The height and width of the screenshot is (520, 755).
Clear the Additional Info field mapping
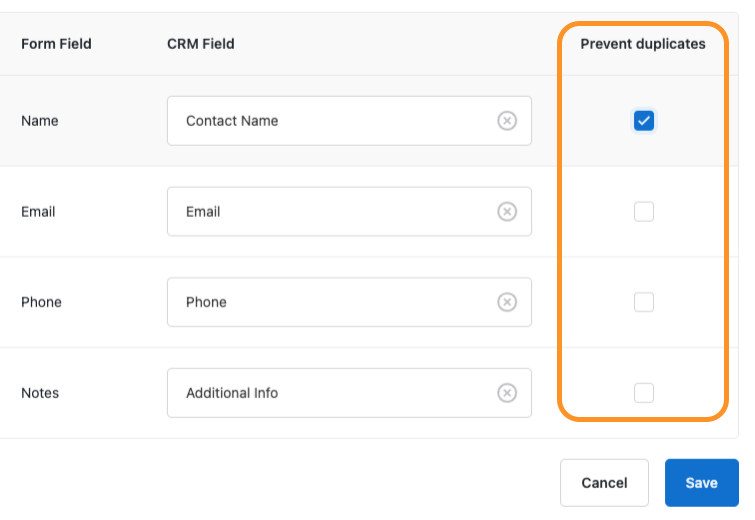507,393
